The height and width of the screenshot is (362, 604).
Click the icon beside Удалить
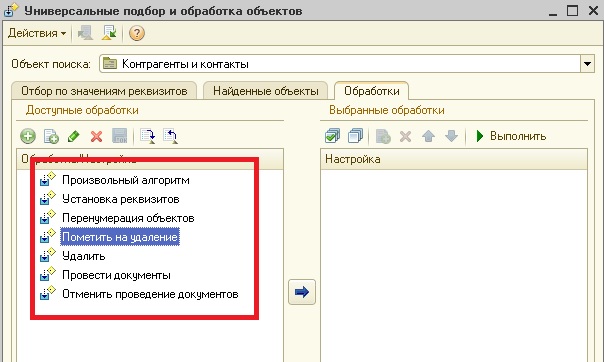tap(48, 255)
